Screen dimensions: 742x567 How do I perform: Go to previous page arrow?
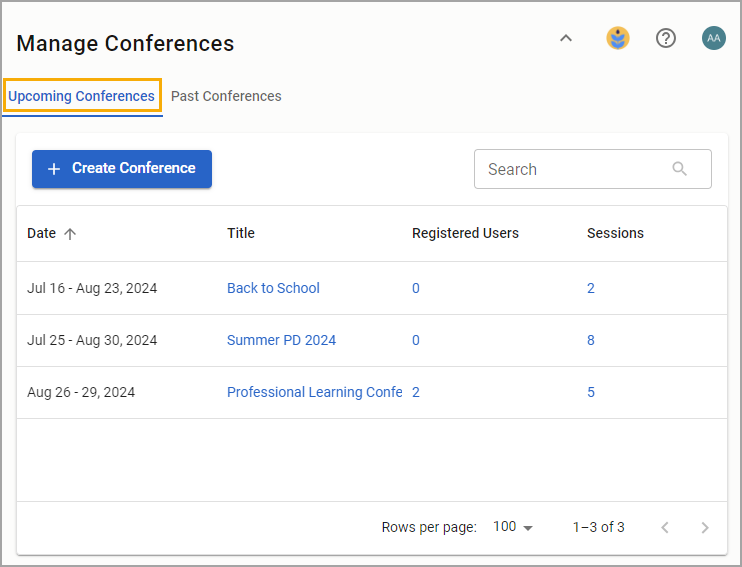click(x=665, y=527)
